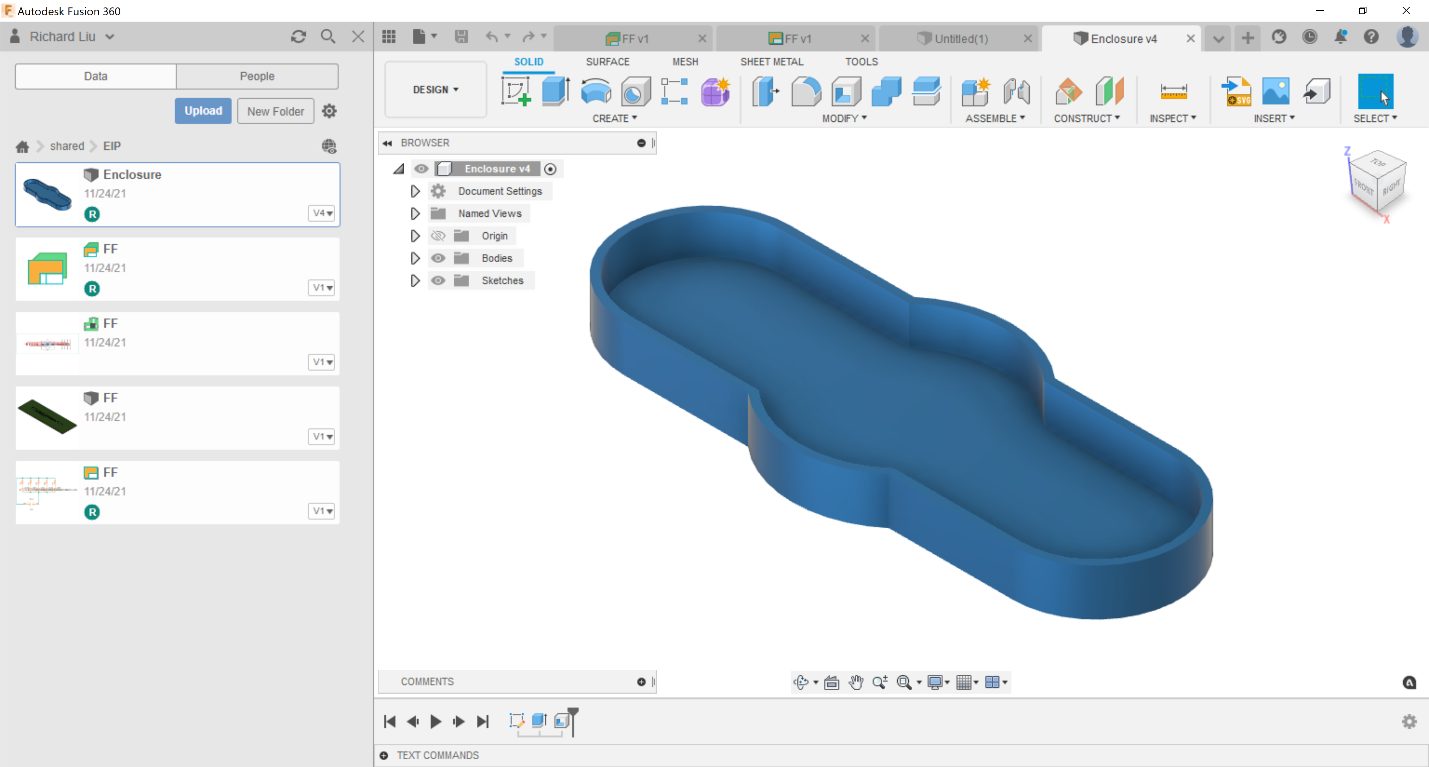Expand the Sketches folder in browser
Image resolution: width=1429 pixels, height=767 pixels.
click(415, 280)
